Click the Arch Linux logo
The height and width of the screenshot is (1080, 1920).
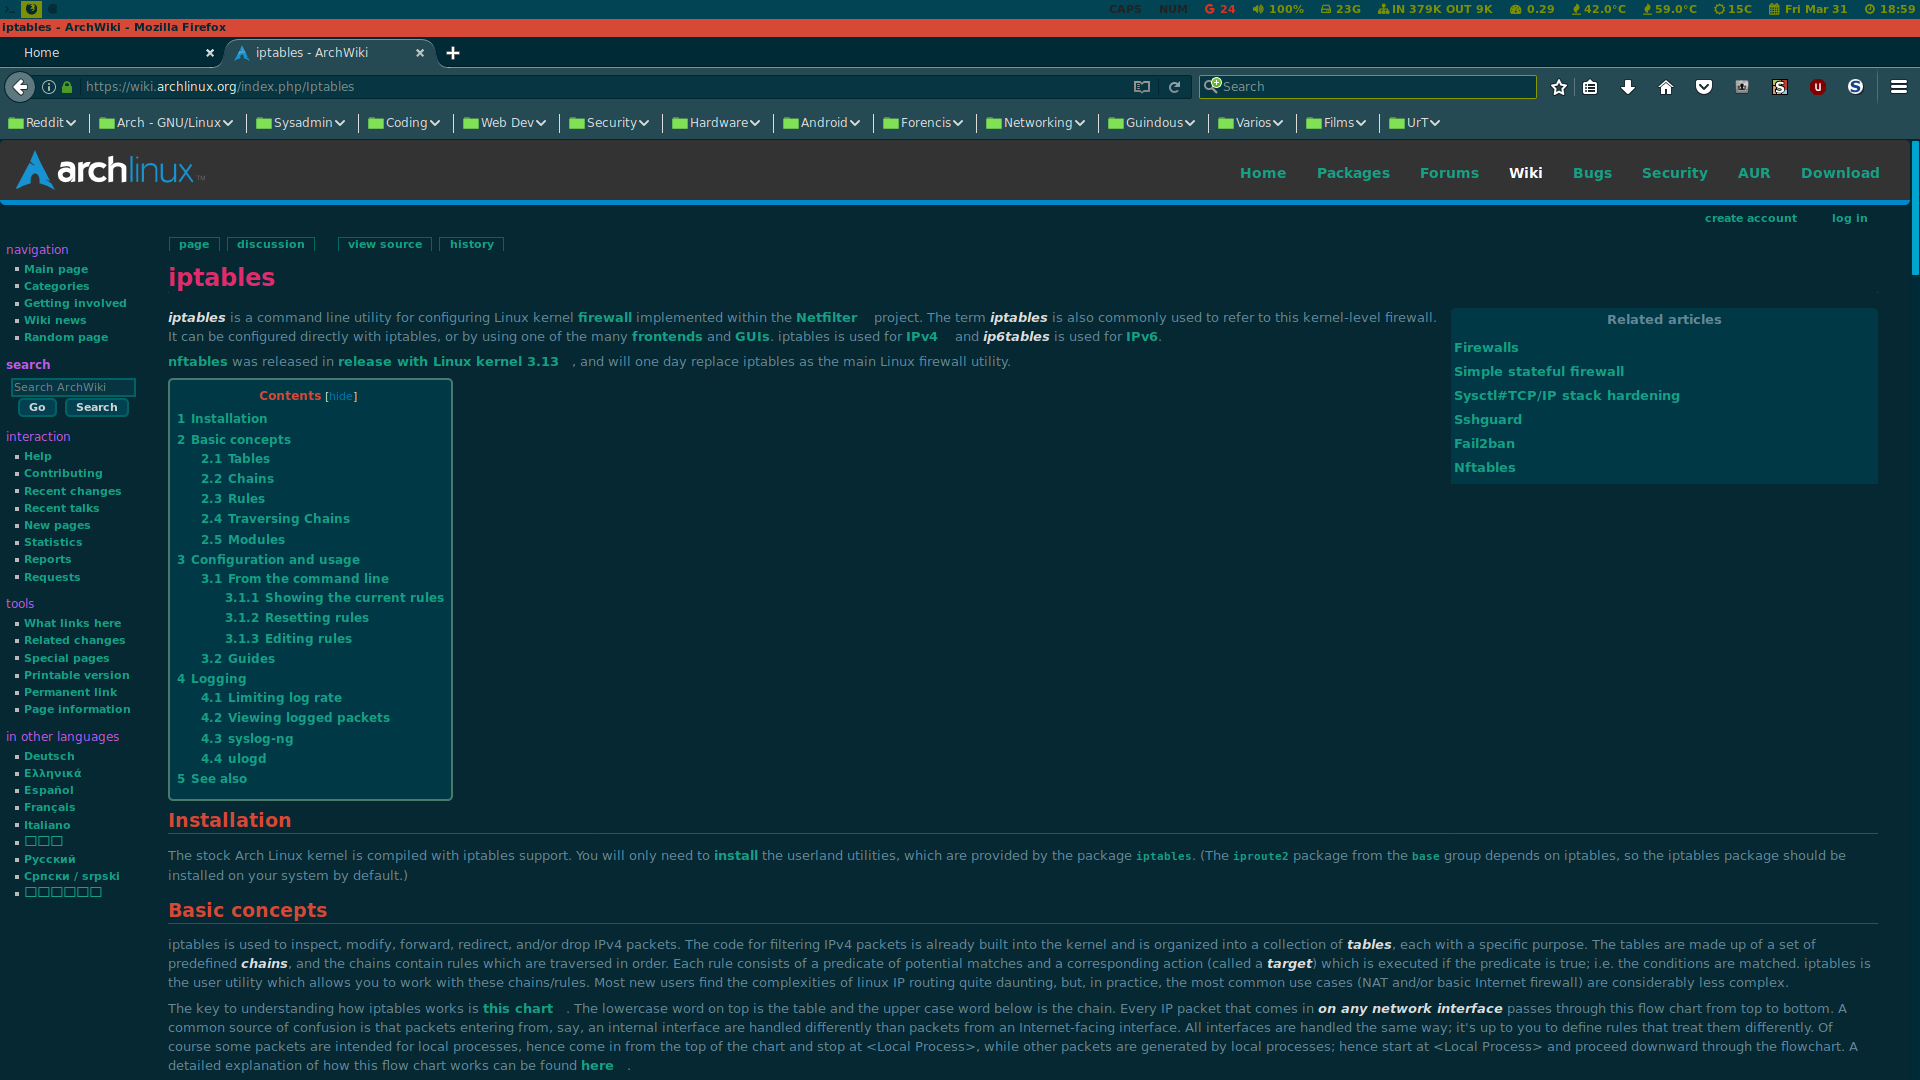[108, 170]
